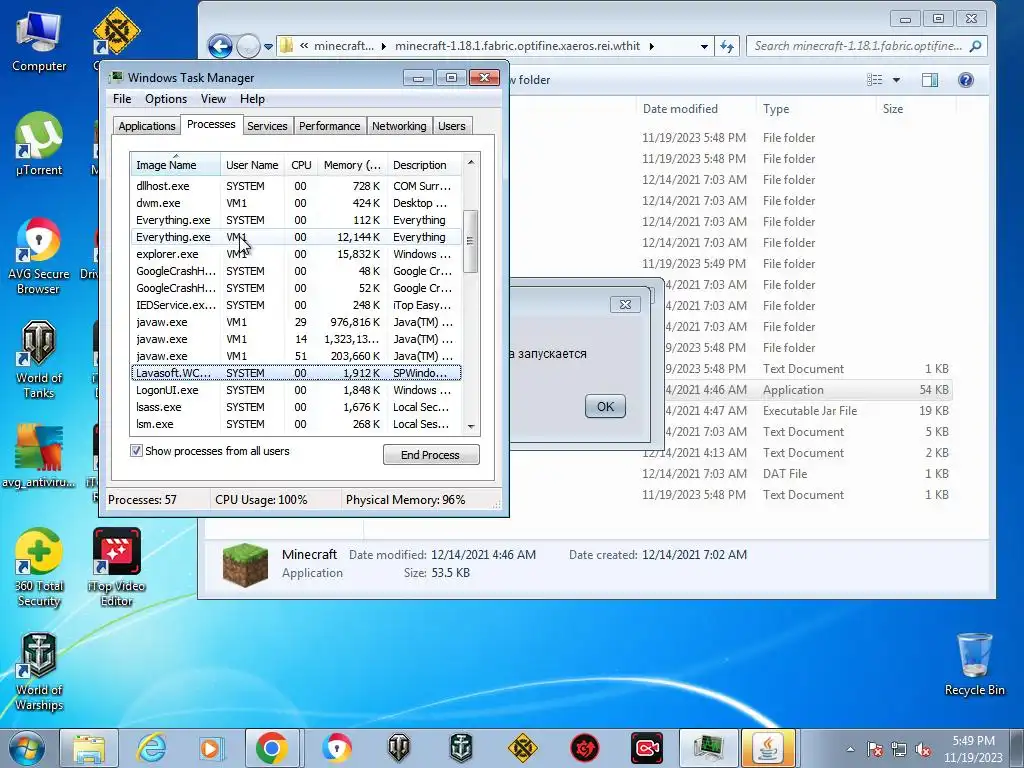The image size is (1024, 768).
Task: Open the Recycle Bin
Action: click(974, 665)
